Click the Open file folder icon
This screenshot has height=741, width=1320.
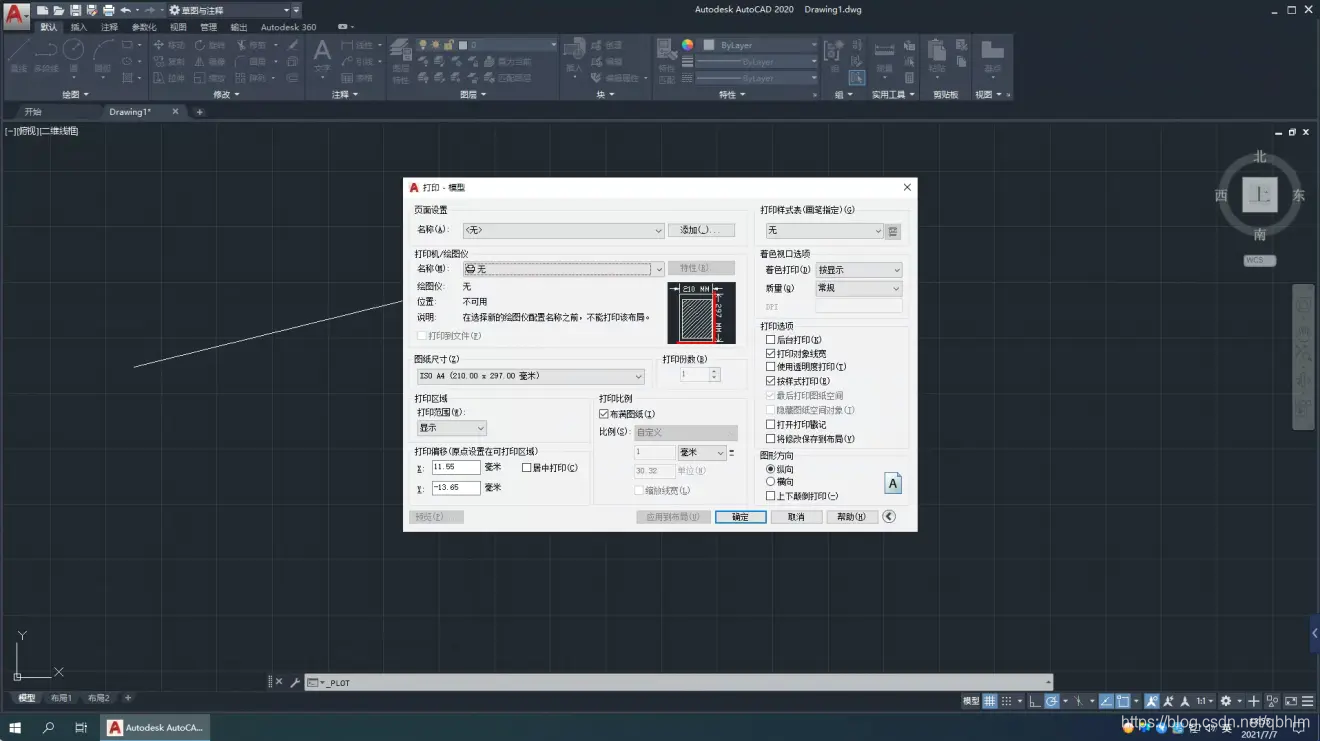click(x=59, y=10)
